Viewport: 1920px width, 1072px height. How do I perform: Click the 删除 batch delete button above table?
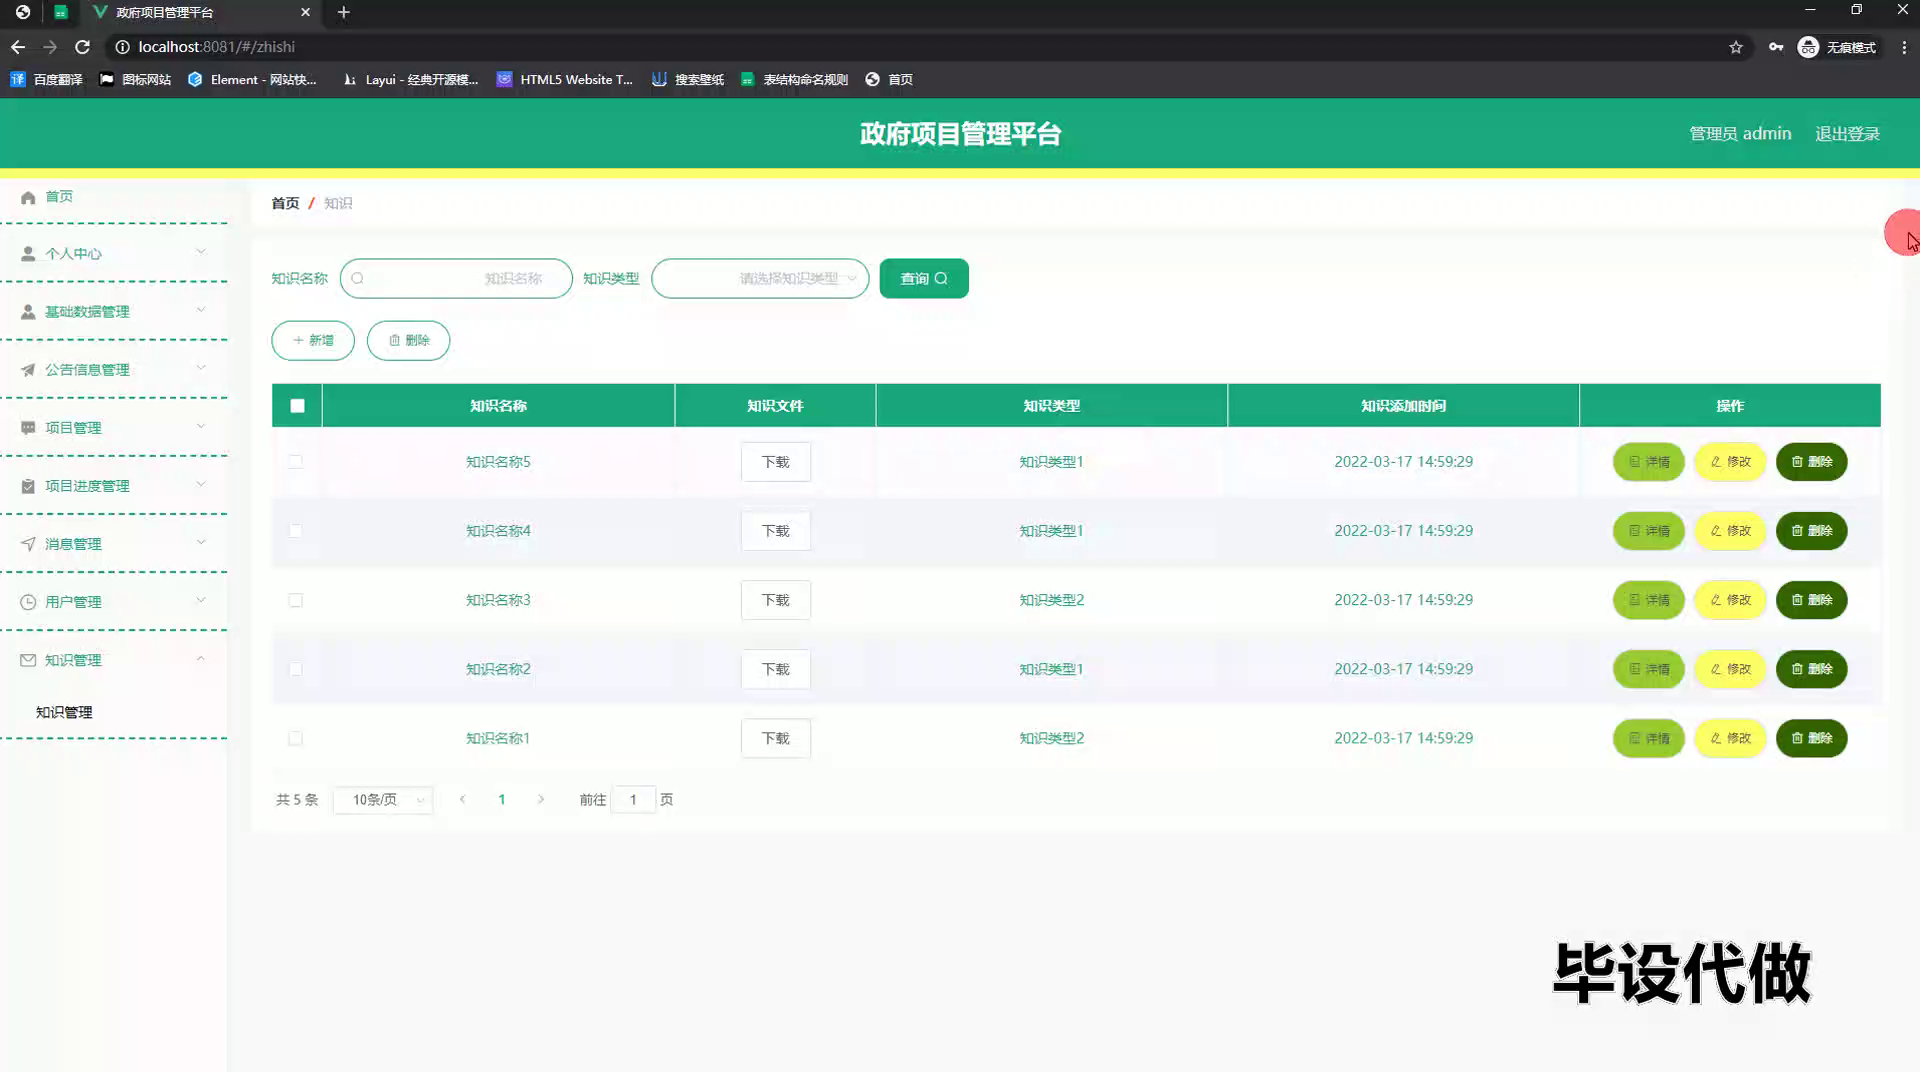408,341
